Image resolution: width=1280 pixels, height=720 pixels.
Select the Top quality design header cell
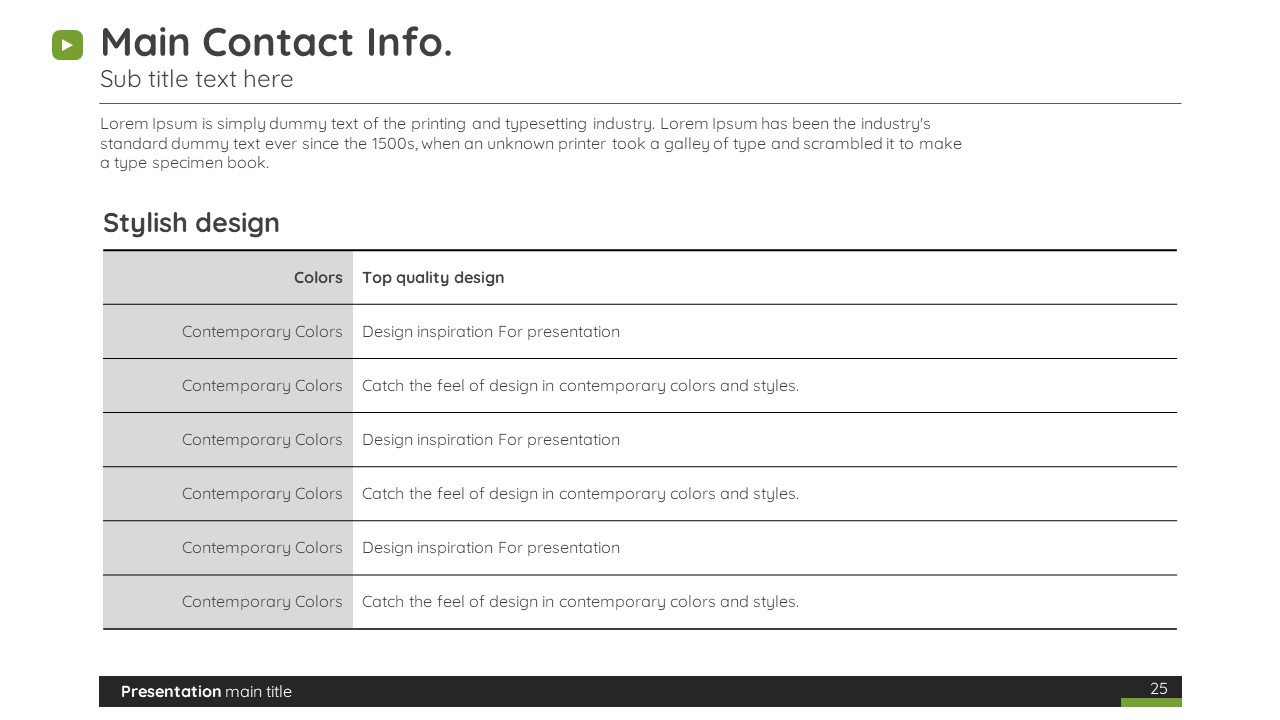coord(765,278)
